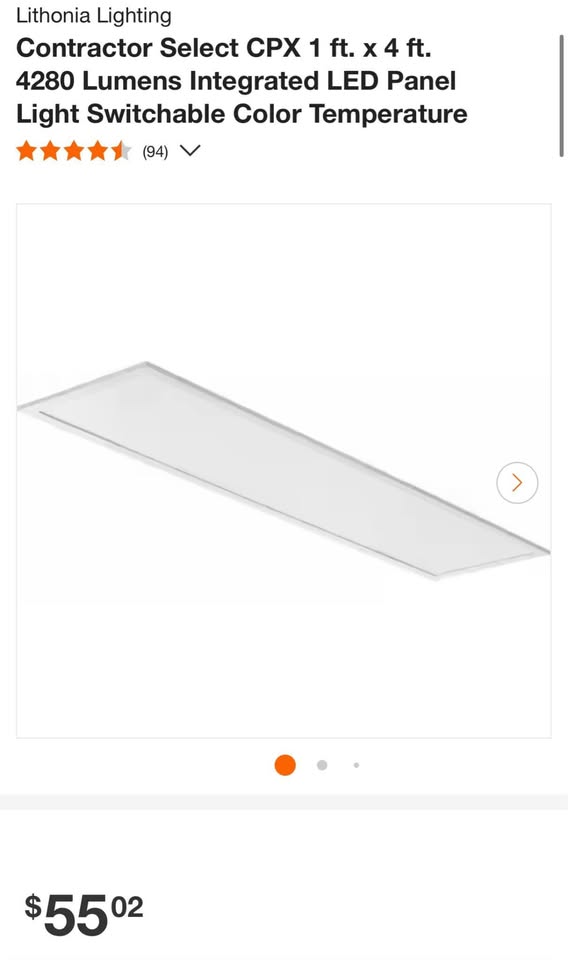
Task: Click the fourth orange rating star
Action: point(97,151)
